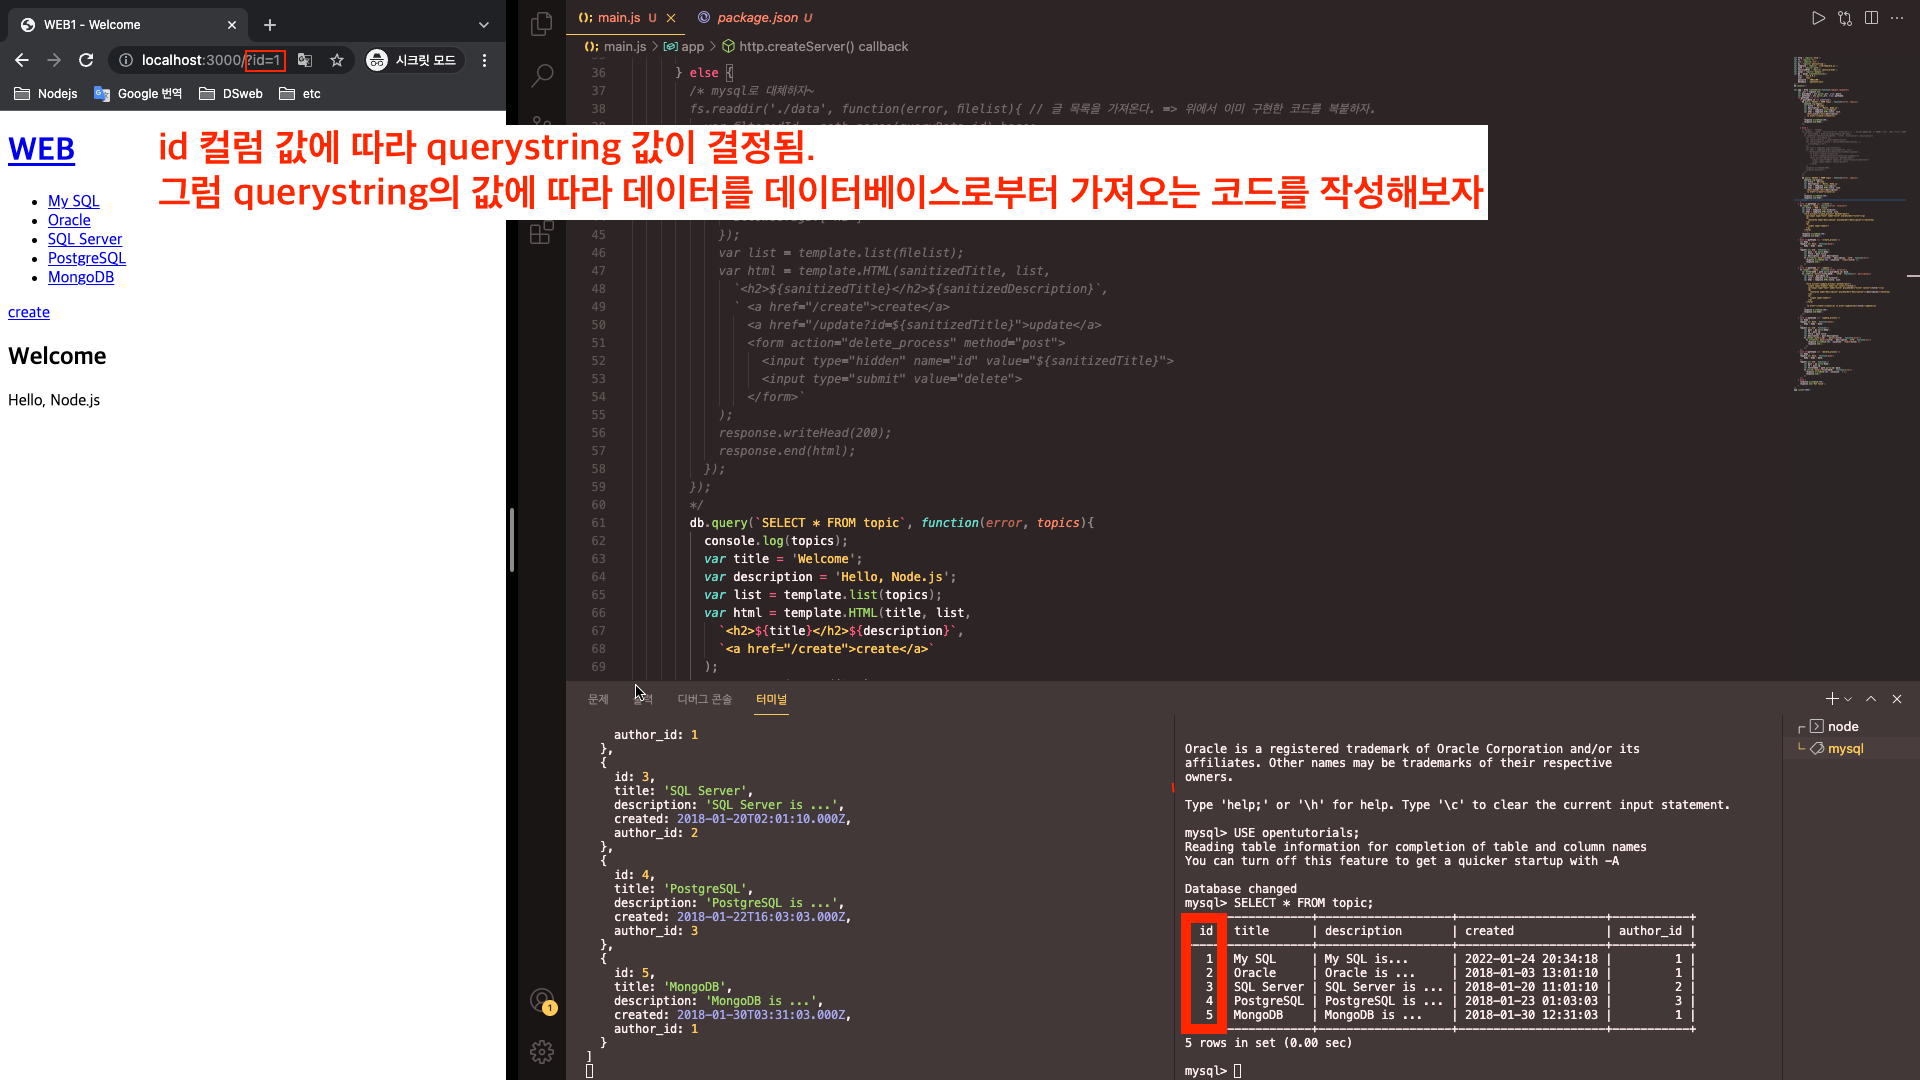Open the browser tab search dropdown arrow

point(484,25)
